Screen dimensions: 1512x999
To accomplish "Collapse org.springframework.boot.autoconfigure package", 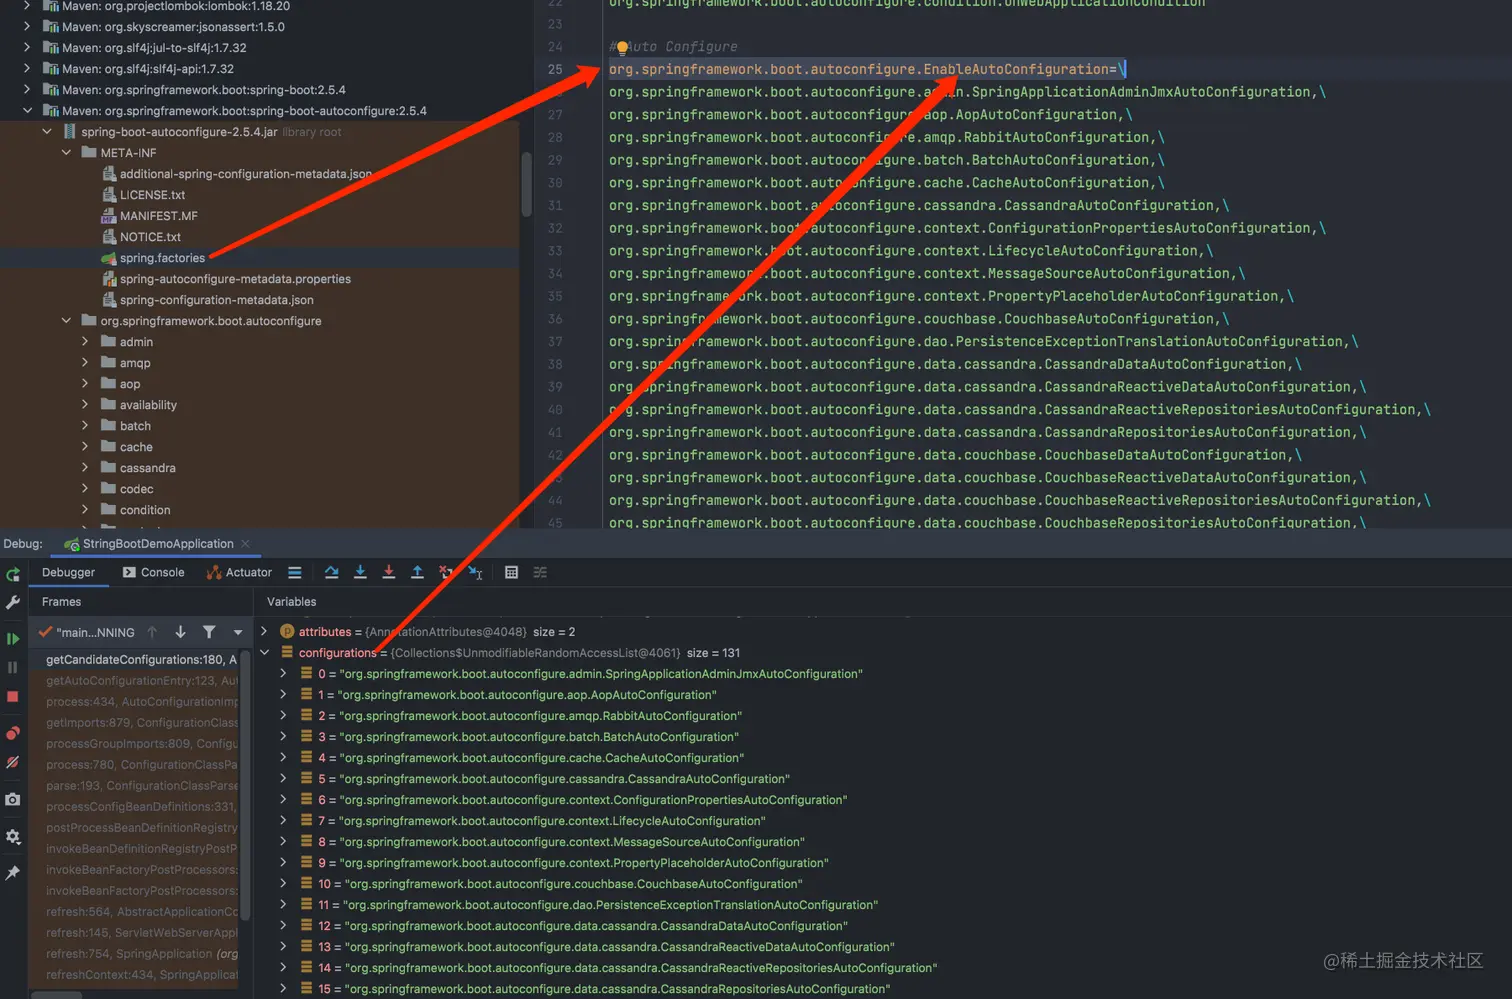I will 66,321.
